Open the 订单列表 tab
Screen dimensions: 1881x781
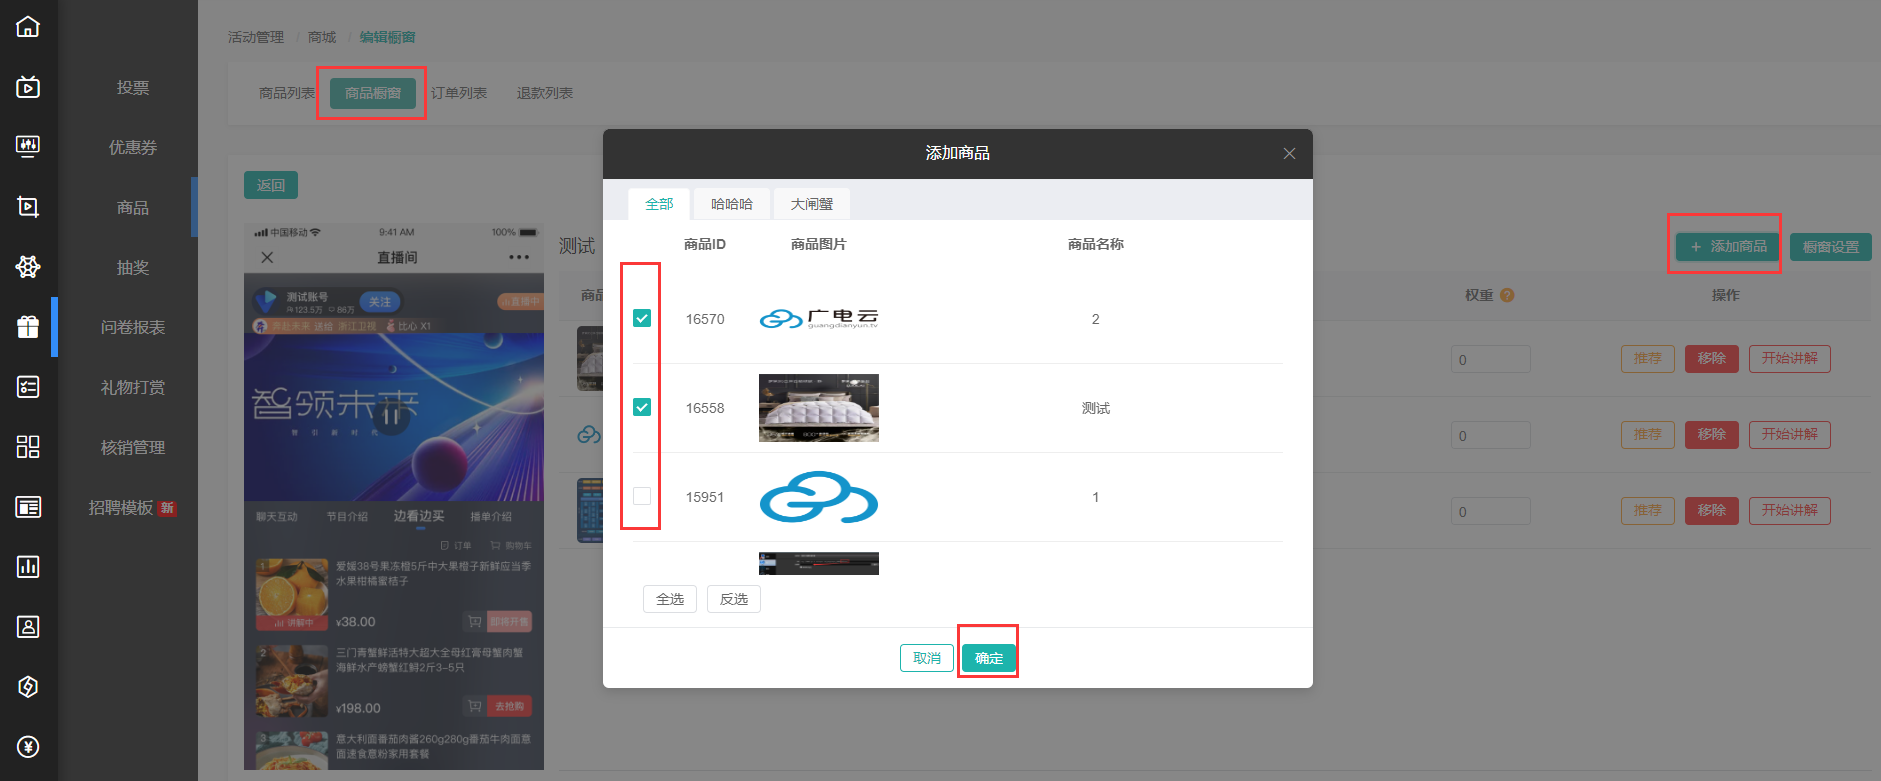click(x=459, y=93)
